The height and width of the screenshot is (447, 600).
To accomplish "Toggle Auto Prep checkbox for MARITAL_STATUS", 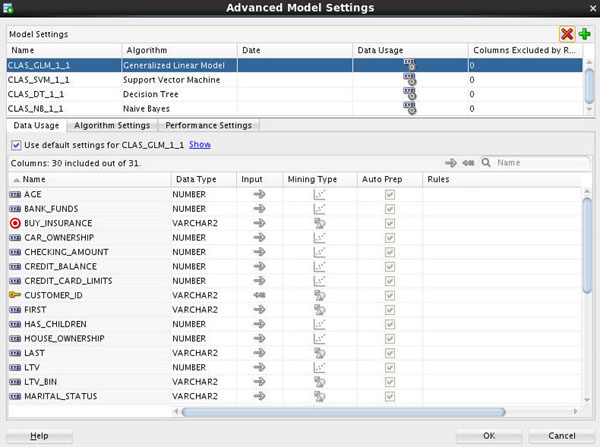I will click(390, 396).
